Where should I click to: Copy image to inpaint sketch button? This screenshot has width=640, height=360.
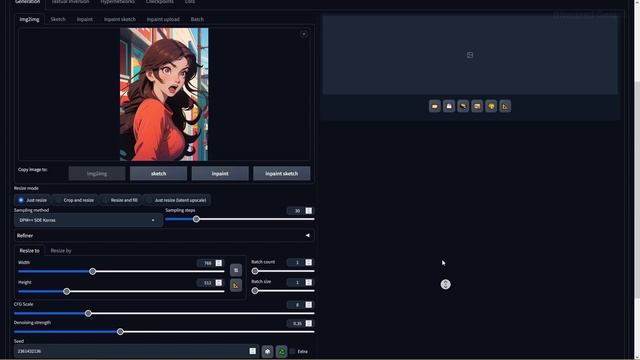282,173
